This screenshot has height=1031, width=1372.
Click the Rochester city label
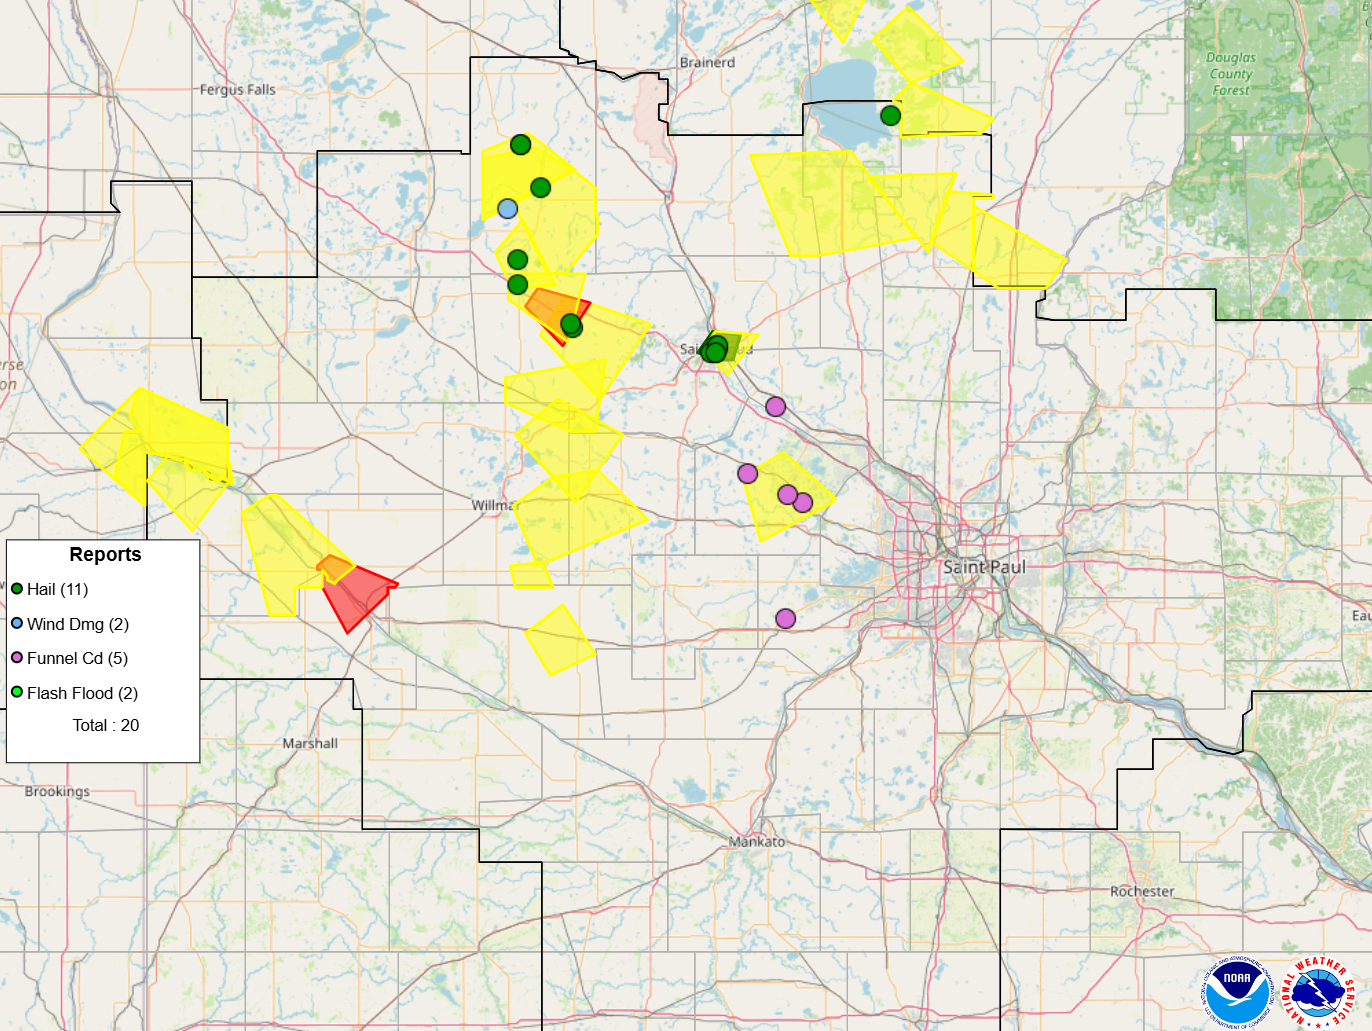(x=1142, y=891)
